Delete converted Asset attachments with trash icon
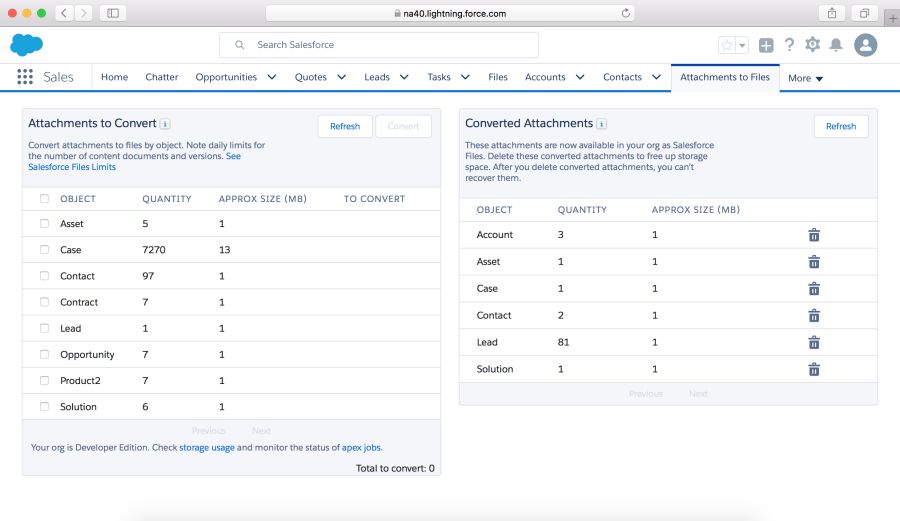The image size is (900, 521). pos(814,262)
